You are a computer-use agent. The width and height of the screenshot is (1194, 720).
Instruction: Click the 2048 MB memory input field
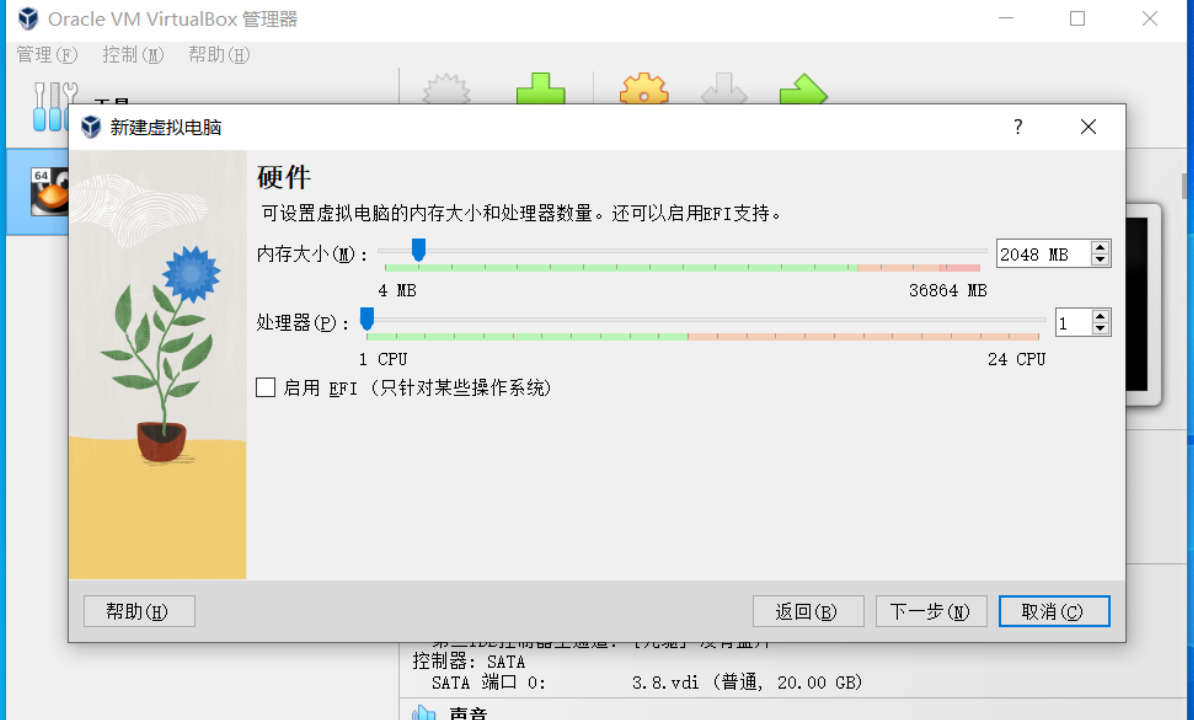pyautogui.click(x=1043, y=254)
